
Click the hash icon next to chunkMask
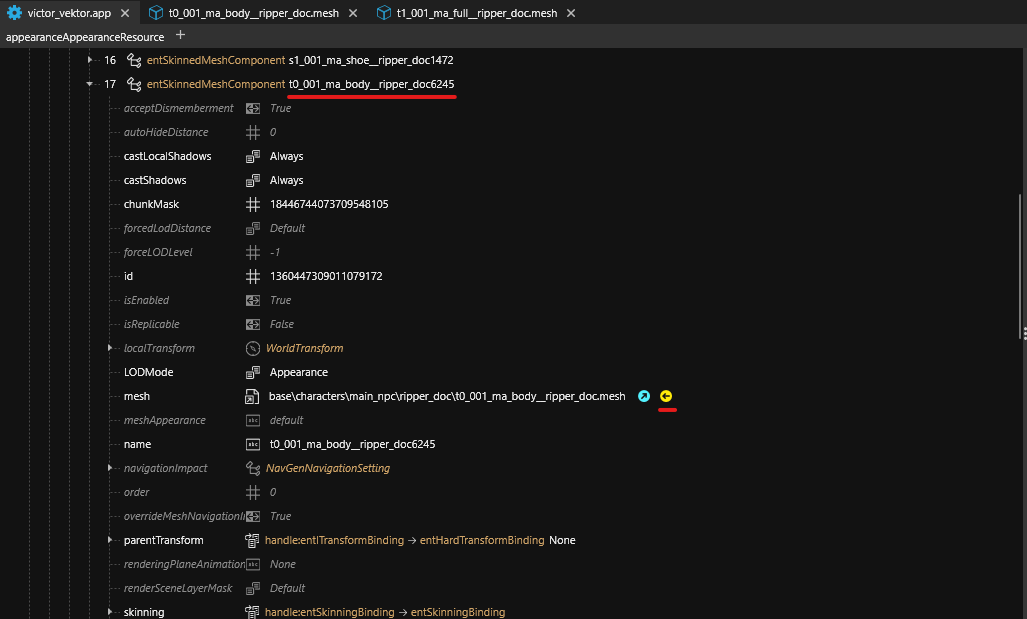click(x=253, y=204)
